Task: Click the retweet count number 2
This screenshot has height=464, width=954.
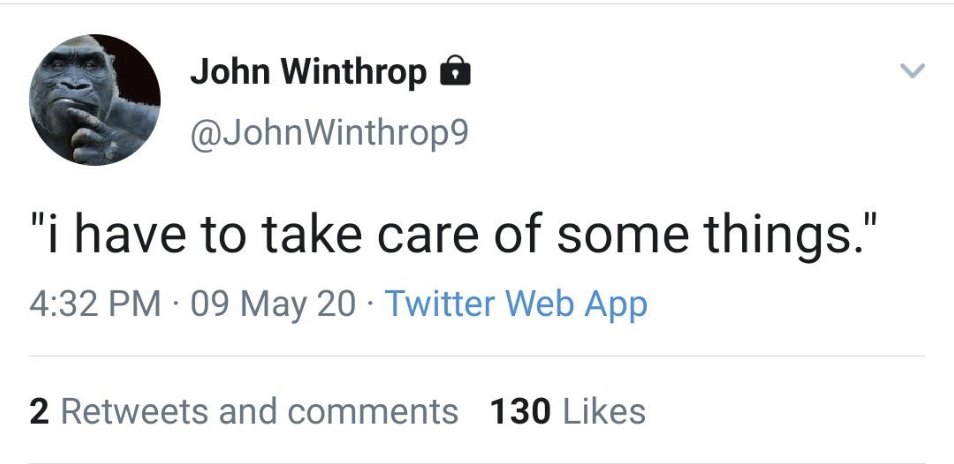Action: click(x=39, y=411)
